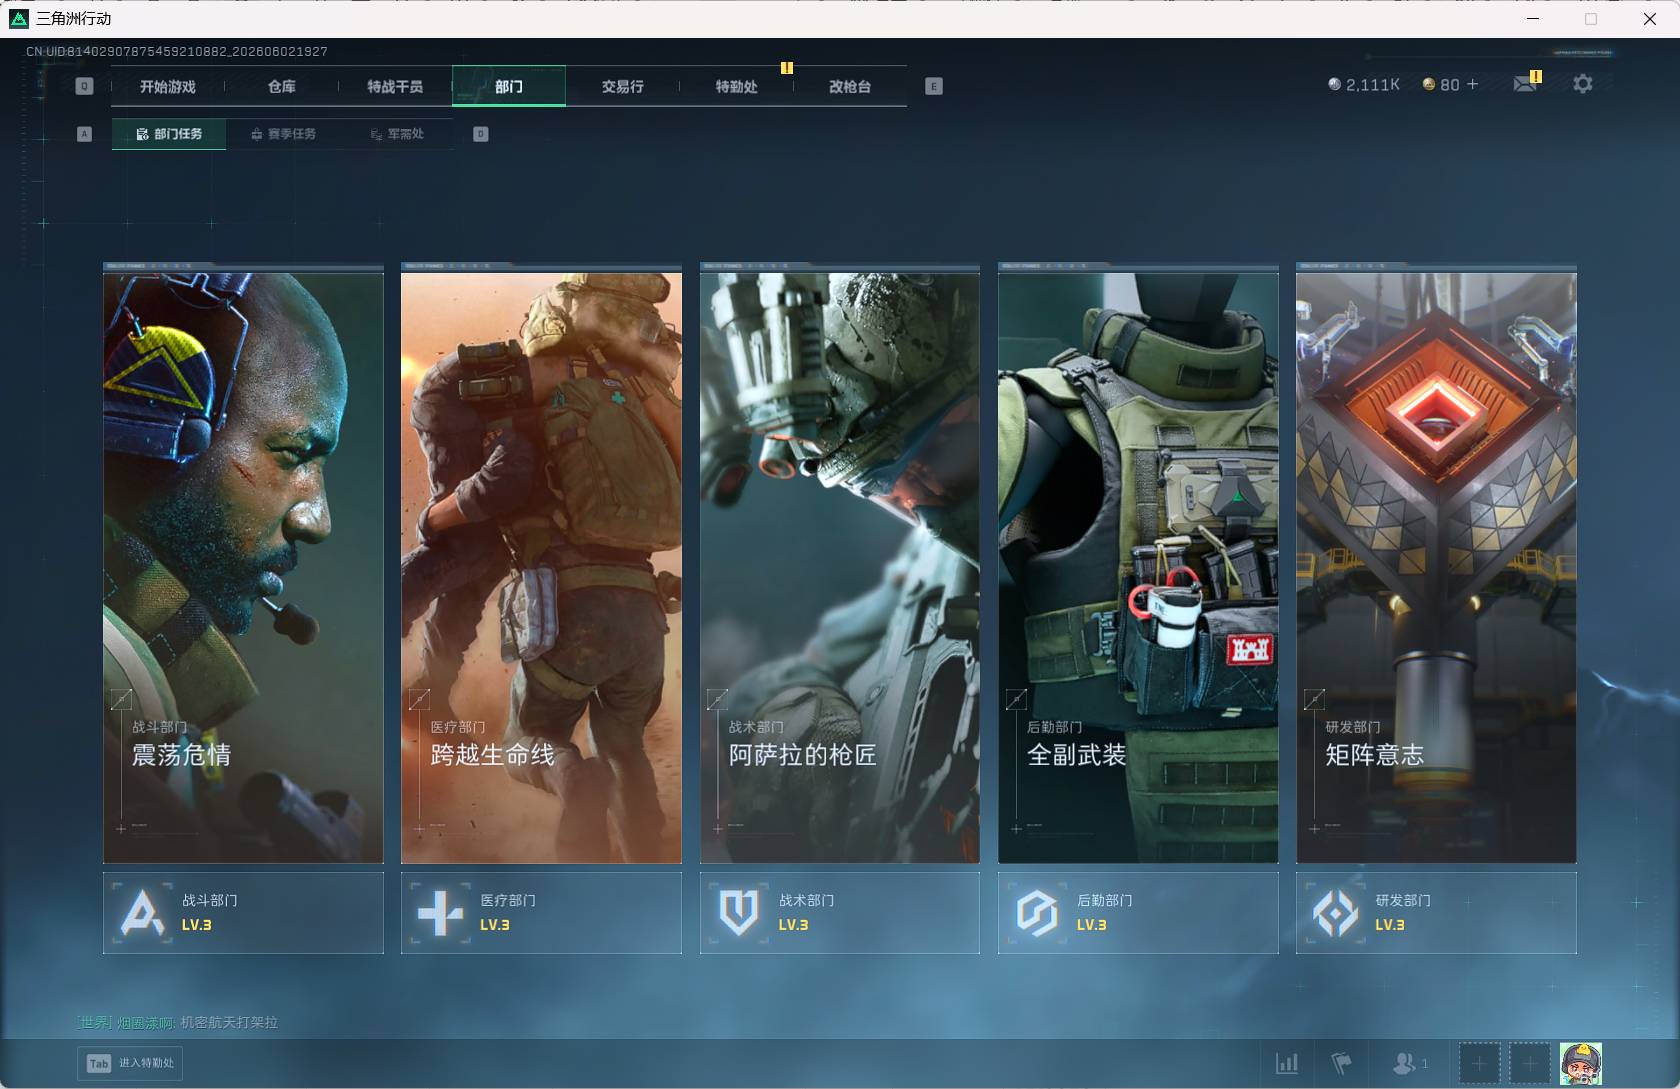Switch to the 仓库 tab

282,87
